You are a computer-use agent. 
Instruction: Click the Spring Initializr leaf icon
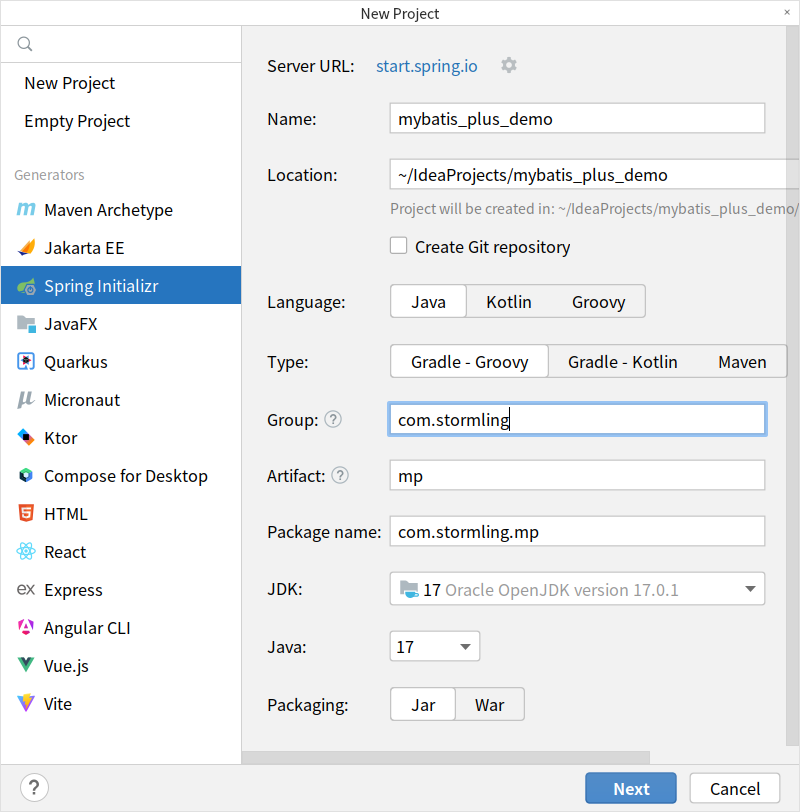tap(26, 286)
